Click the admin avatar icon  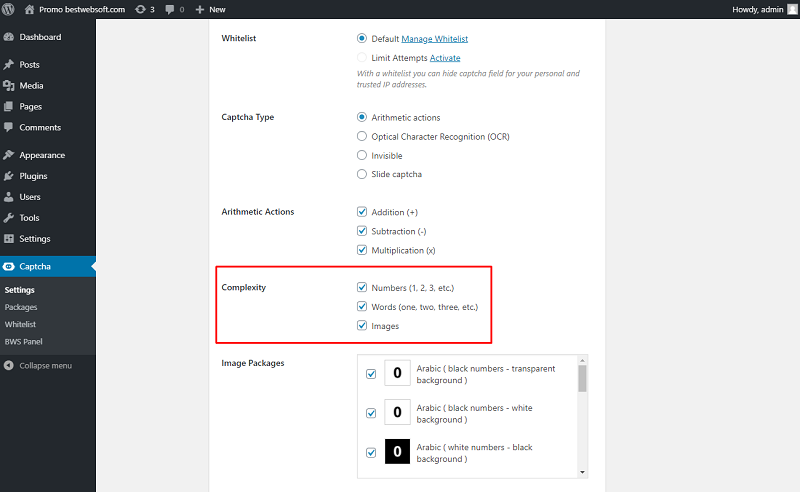[792, 9]
